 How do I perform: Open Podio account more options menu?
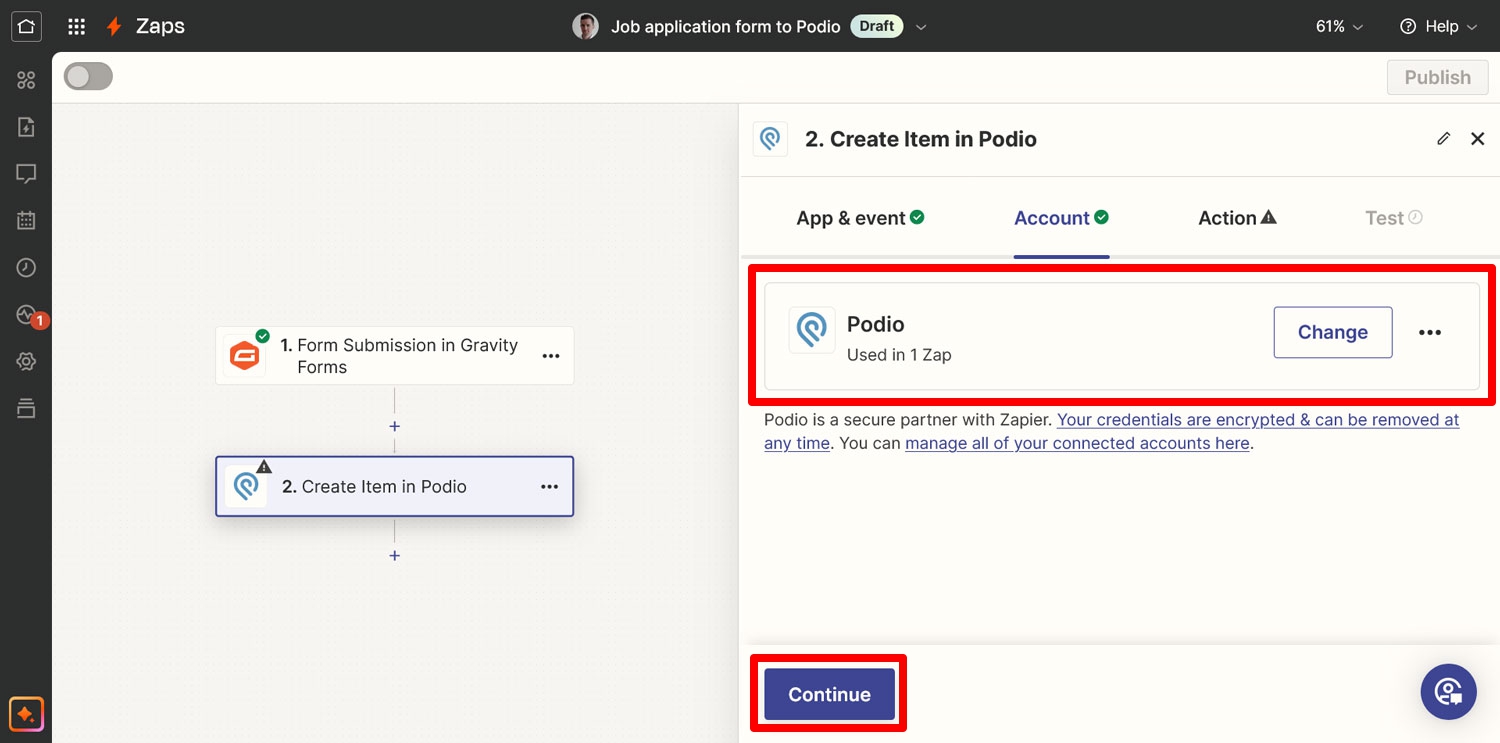(x=1430, y=333)
